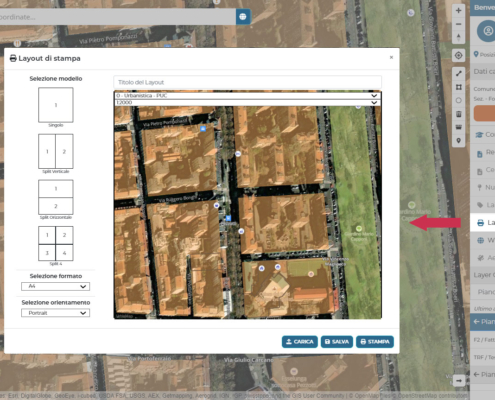Image resolution: width=495 pixels, height=400 pixels.
Task: Click the STAMPA print button
Action: tap(375, 342)
